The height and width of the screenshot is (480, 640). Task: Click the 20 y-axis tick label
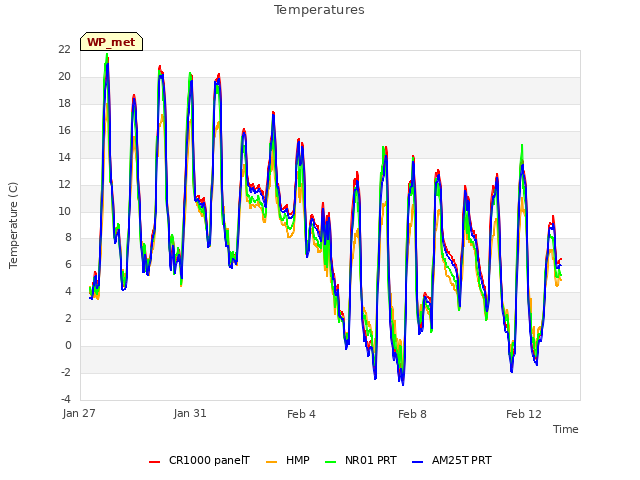(x=64, y=77)
